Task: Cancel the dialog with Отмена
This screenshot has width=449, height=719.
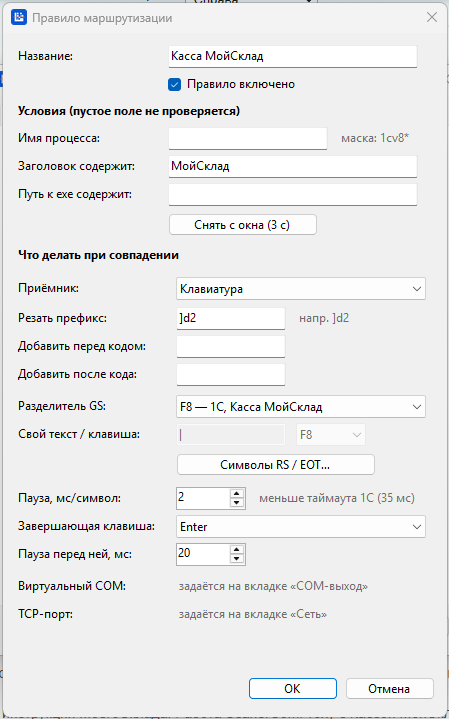Action: click(x=389, y=688)
